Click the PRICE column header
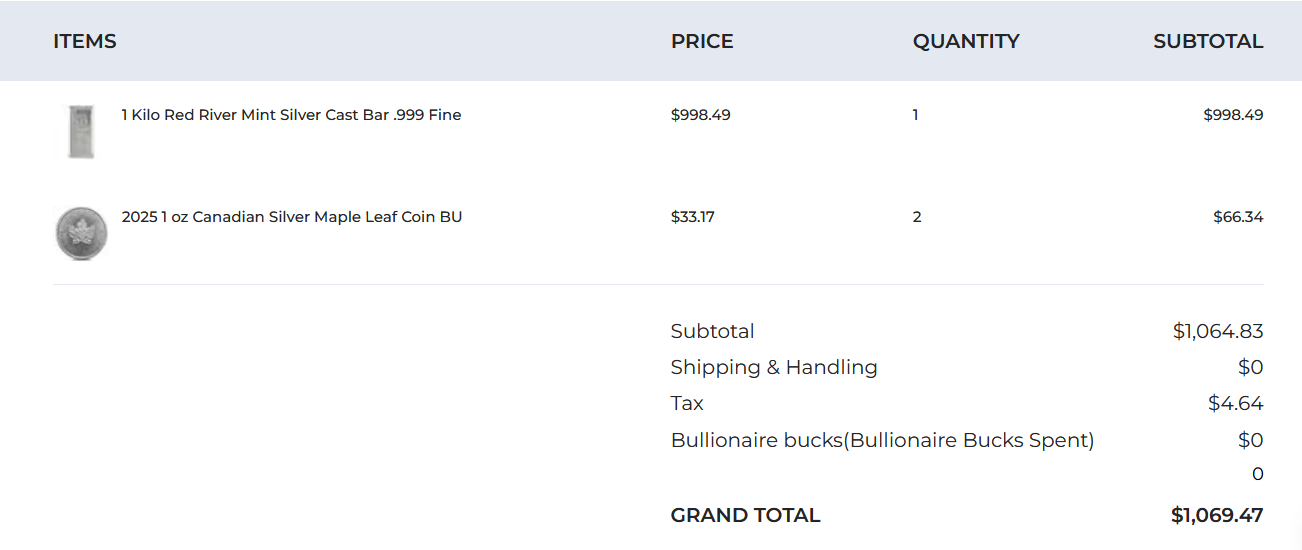The image size is (1302, 550). [702, 41]
